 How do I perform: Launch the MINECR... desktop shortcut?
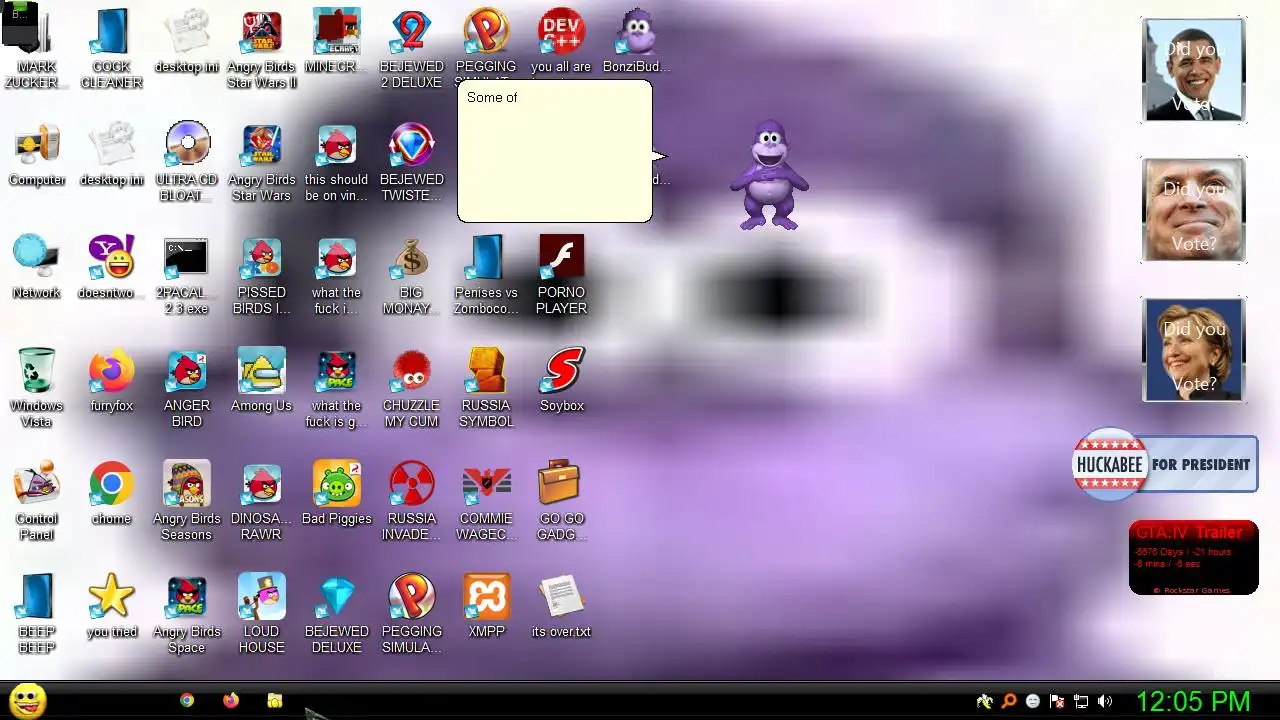tap(336, 40)
